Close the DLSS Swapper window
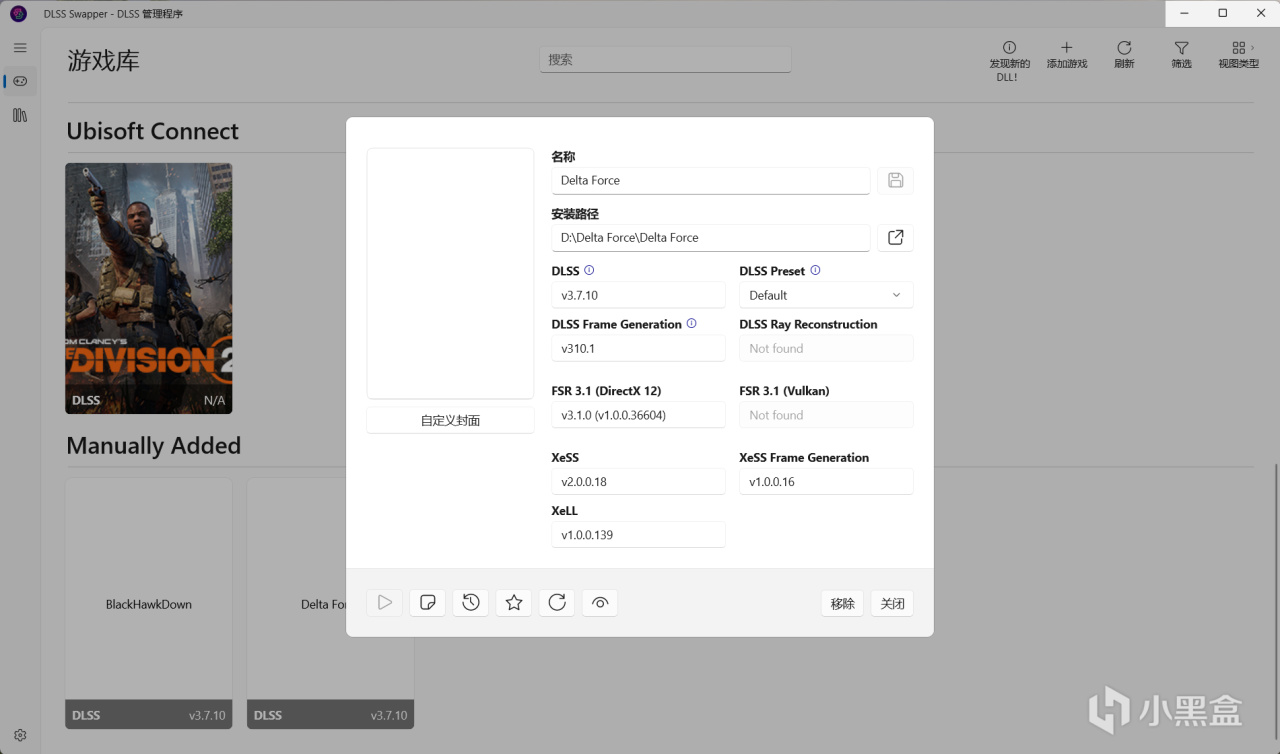Image resolution: width=1280 pixels, height=754 pixels. pyautogui.click(x=1261, y=13)
